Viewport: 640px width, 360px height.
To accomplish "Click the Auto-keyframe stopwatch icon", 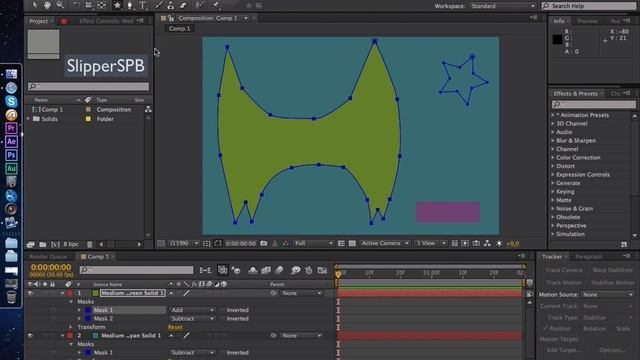I will [309, 270].
